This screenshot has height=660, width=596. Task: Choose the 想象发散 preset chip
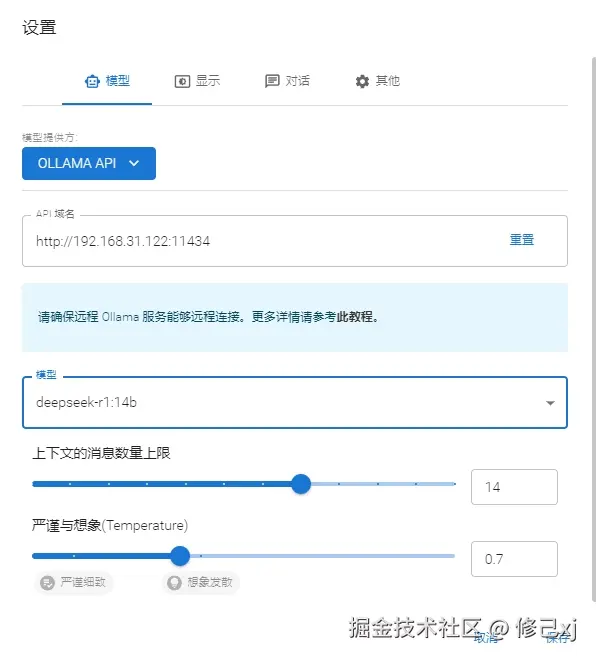tap(201, 583)
